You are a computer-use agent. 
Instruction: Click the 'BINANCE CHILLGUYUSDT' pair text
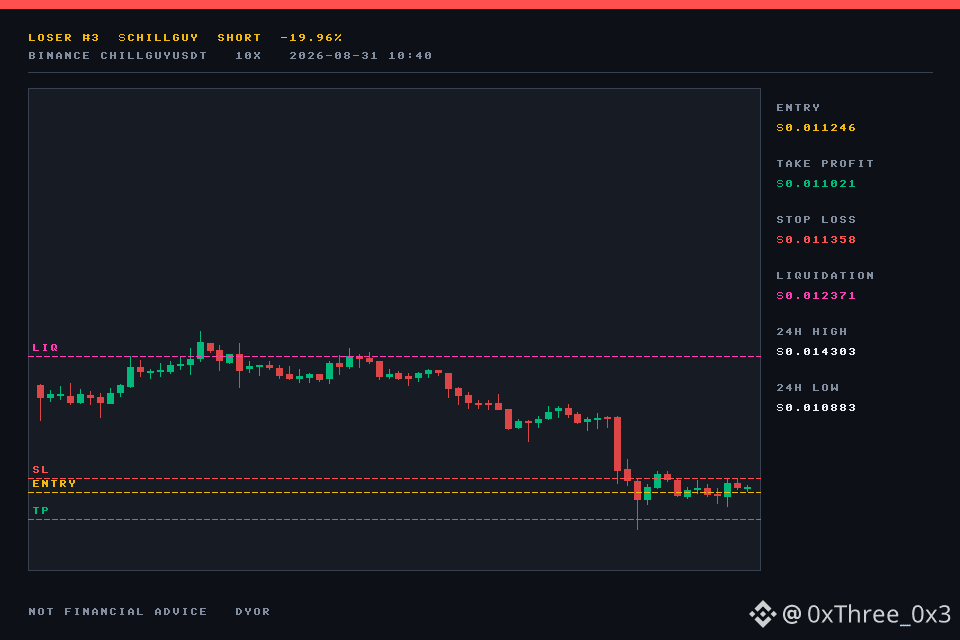click(118, 56)
